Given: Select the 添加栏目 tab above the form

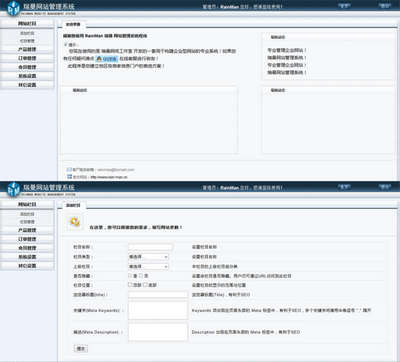Looking at the screenshot, I should click(x=73, y=205).
